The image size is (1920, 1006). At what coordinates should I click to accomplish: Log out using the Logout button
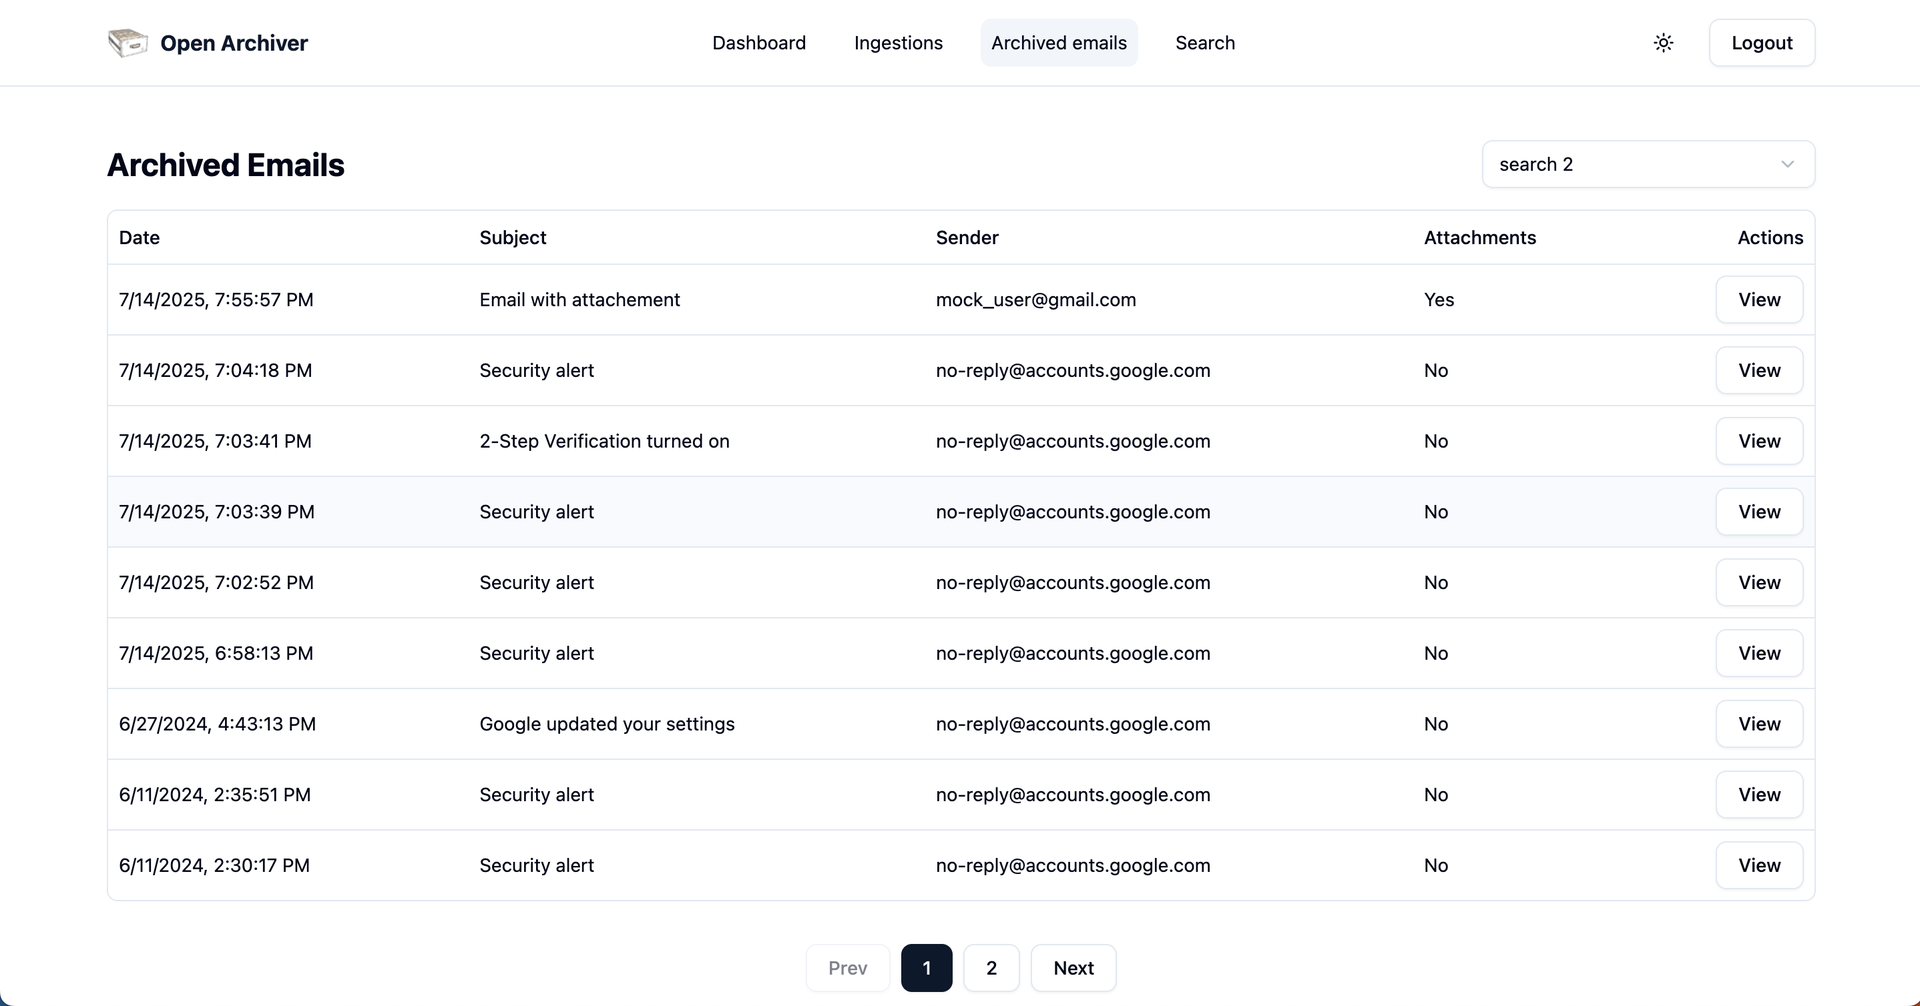[1762, 43]
